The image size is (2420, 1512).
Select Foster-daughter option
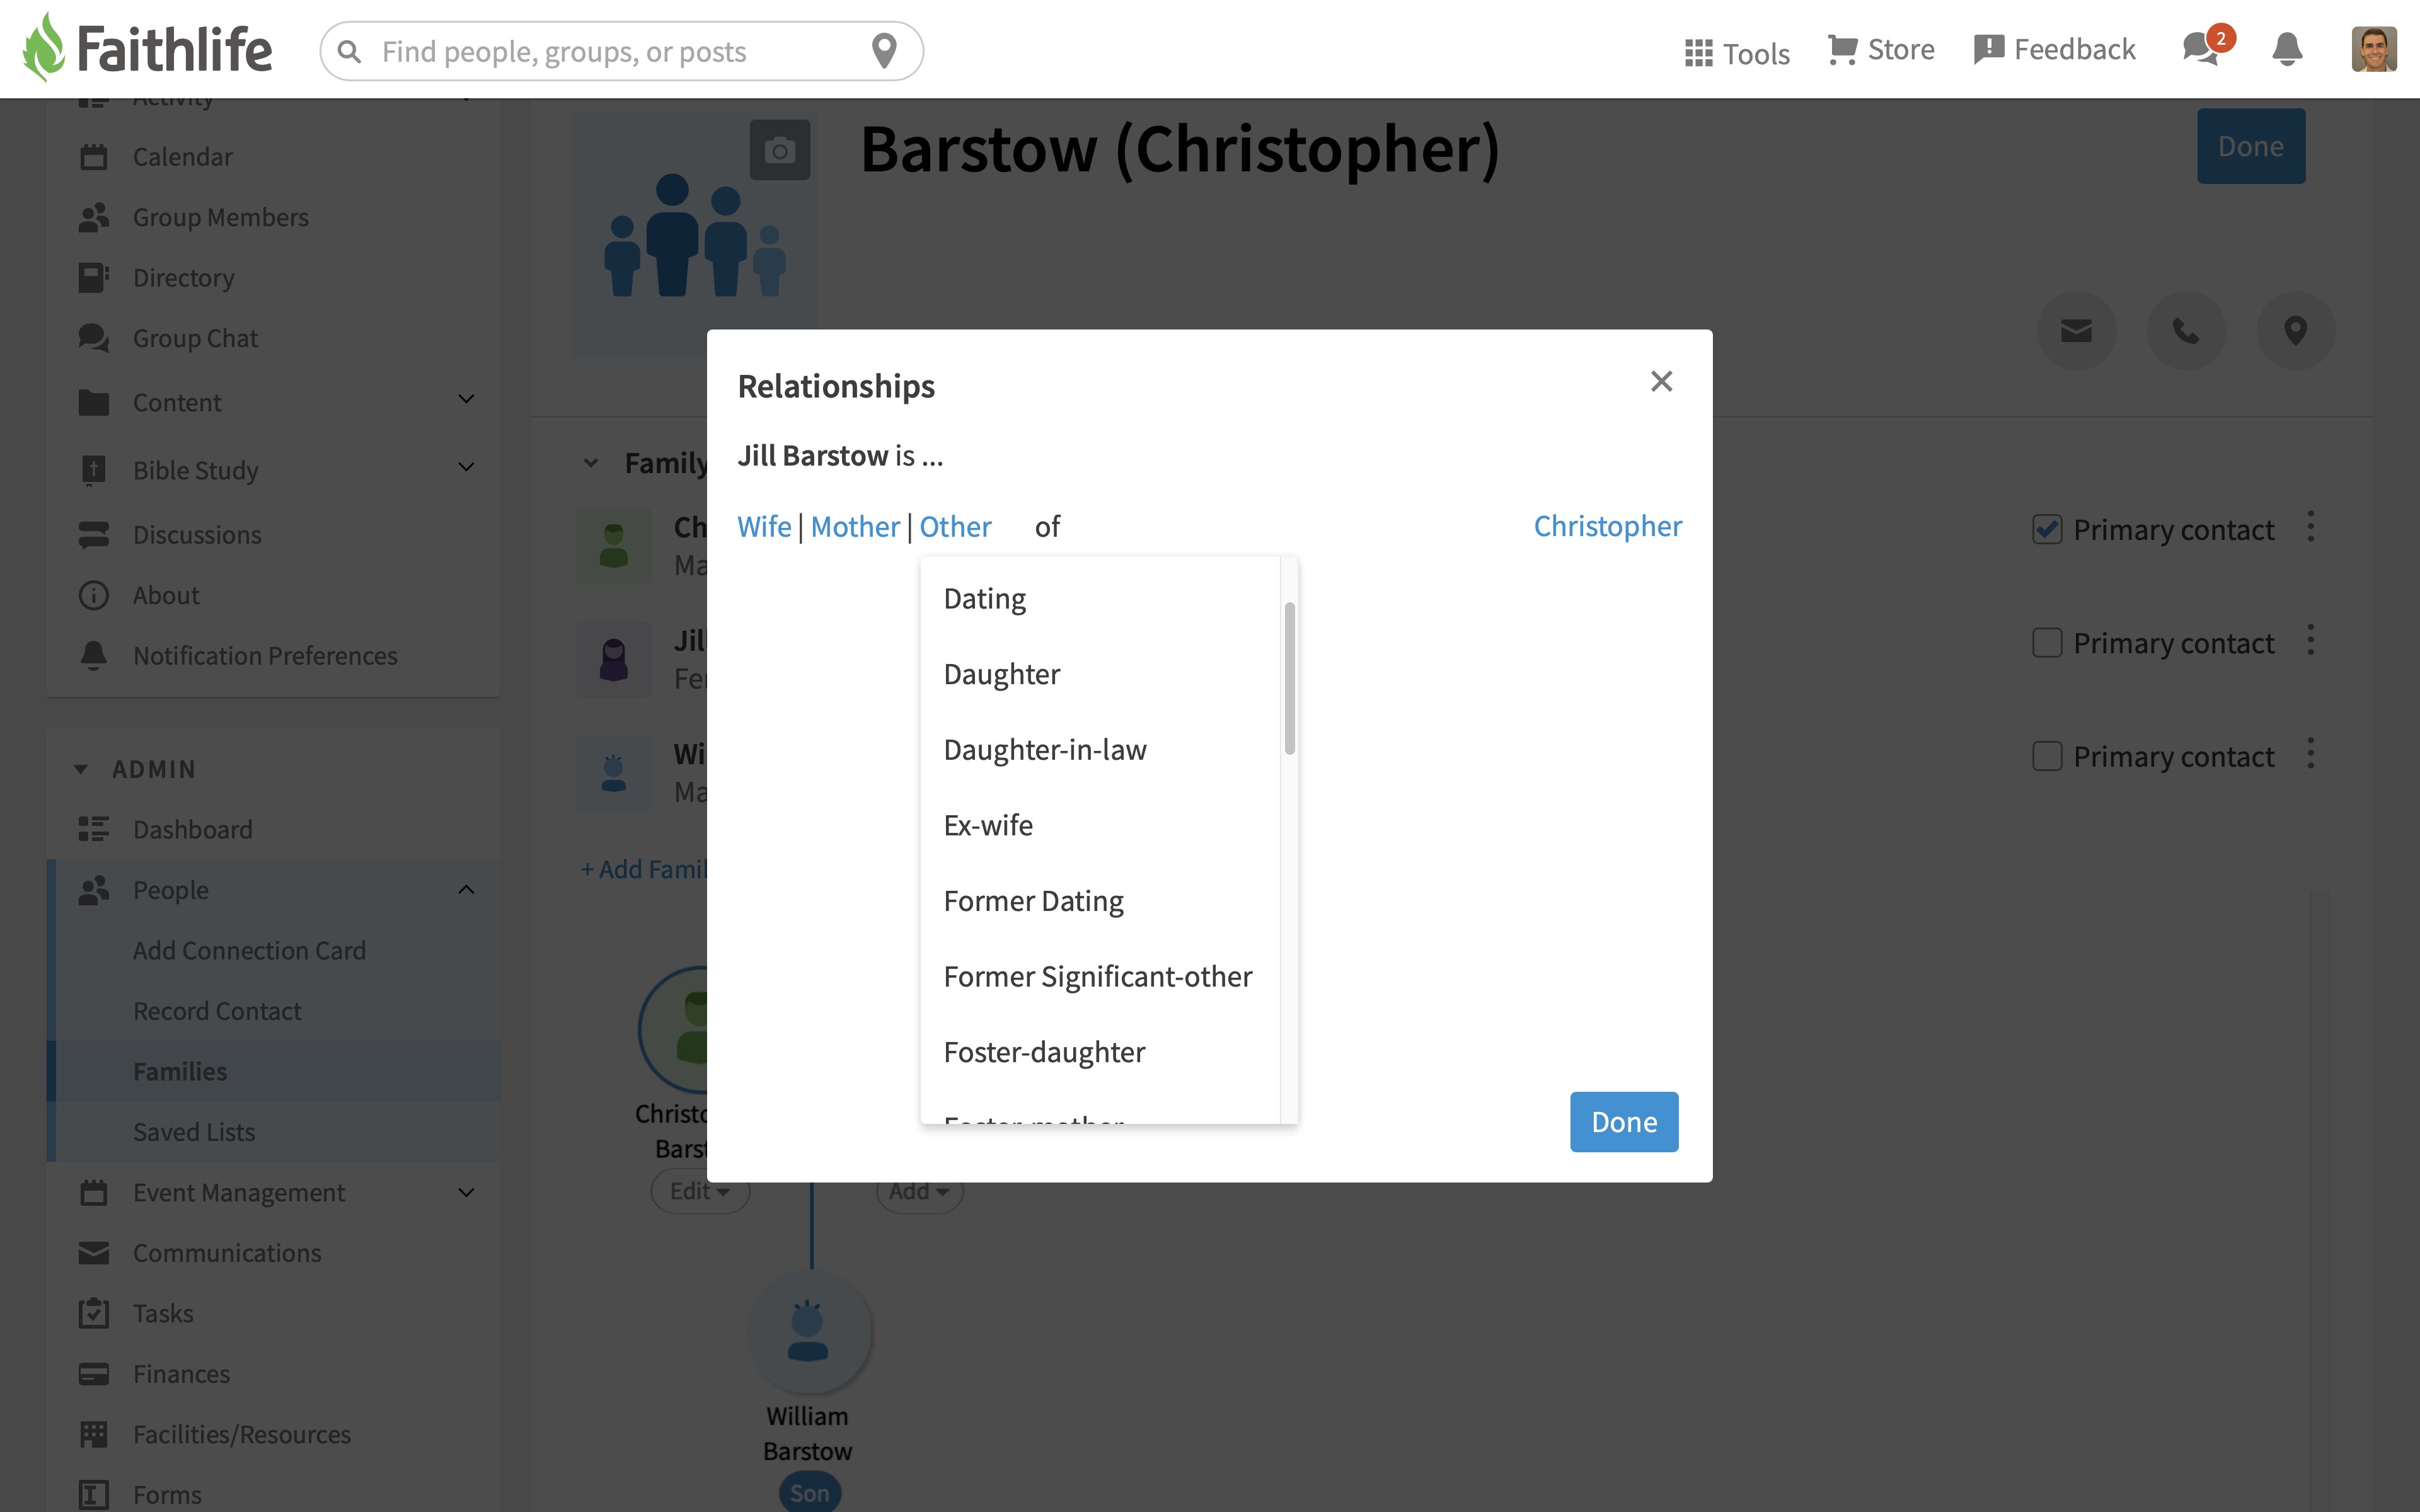click(1100, 1052)
